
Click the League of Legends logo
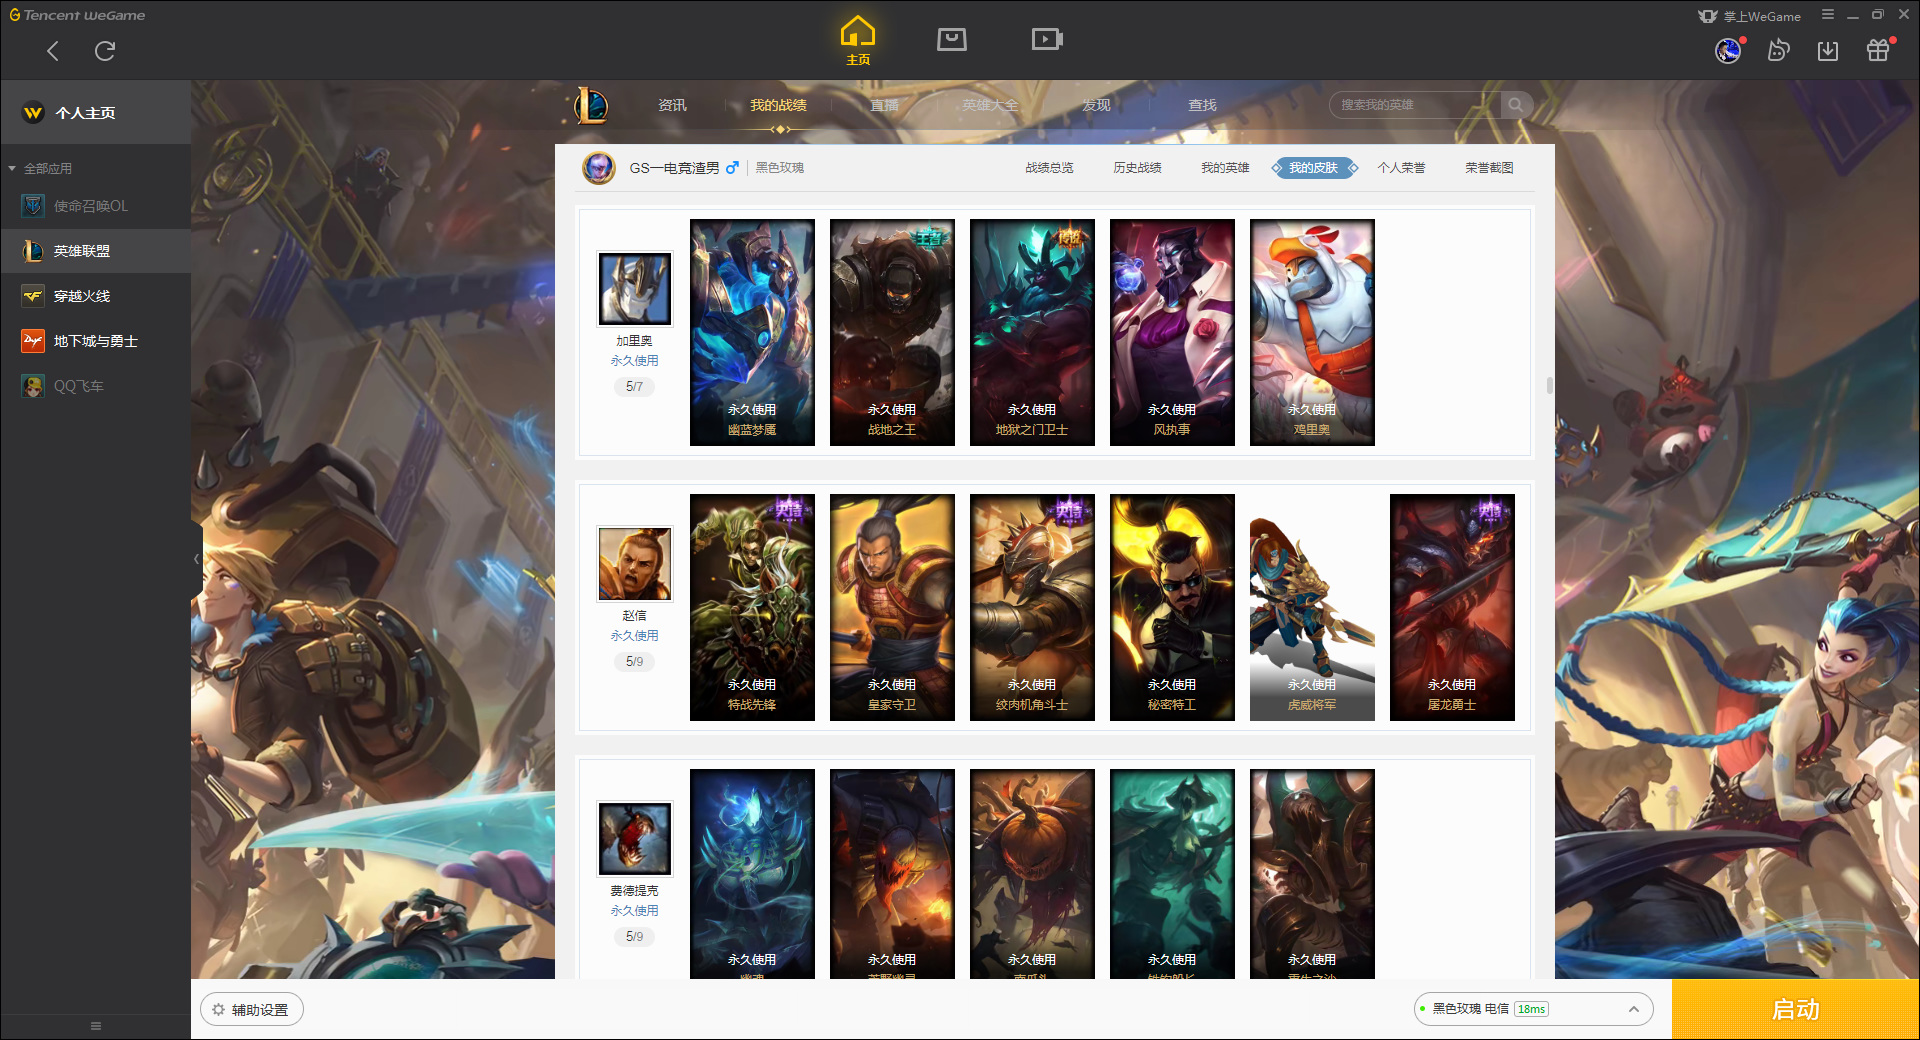[x=590, y=105]
